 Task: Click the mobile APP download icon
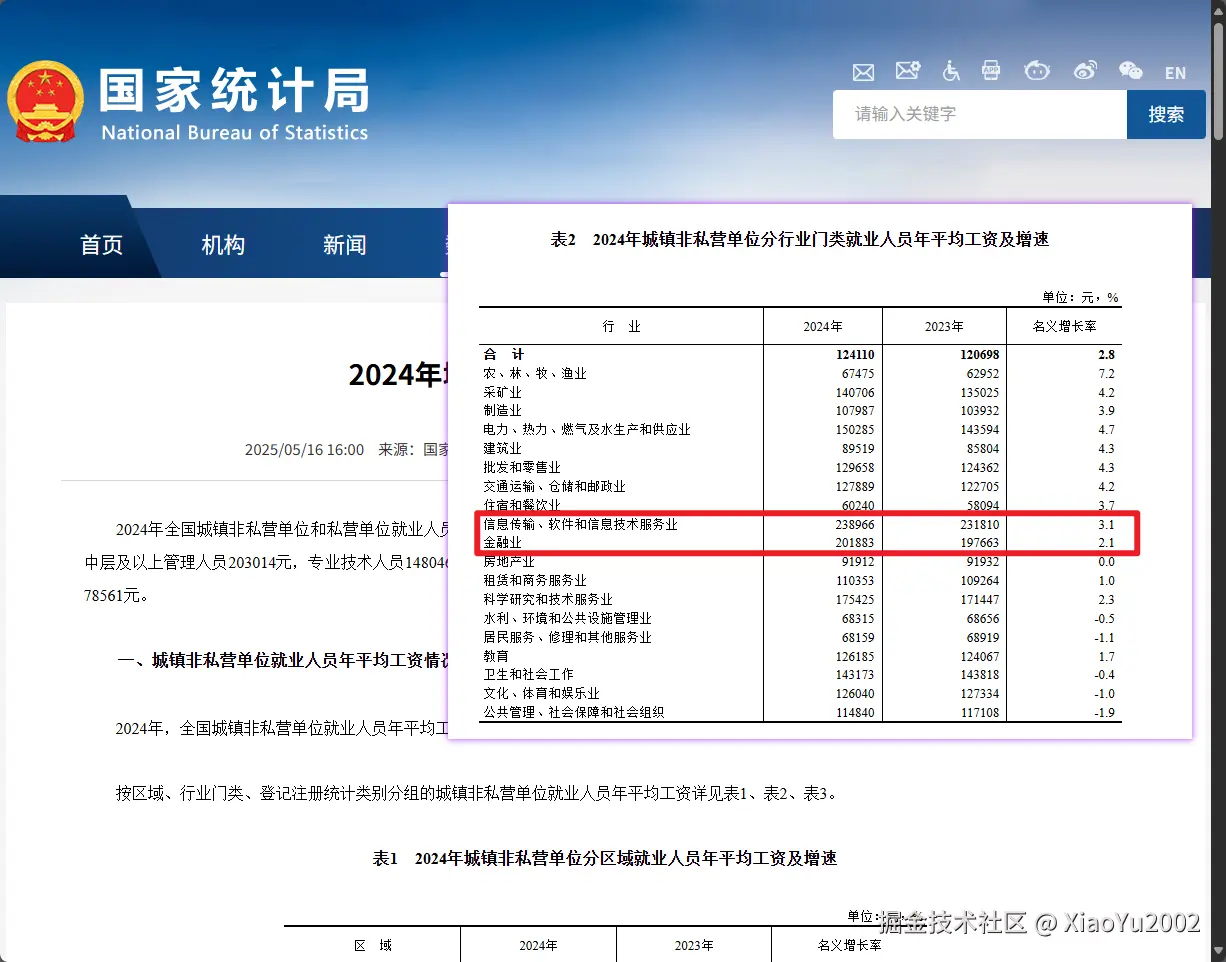(x=991, y=70)
